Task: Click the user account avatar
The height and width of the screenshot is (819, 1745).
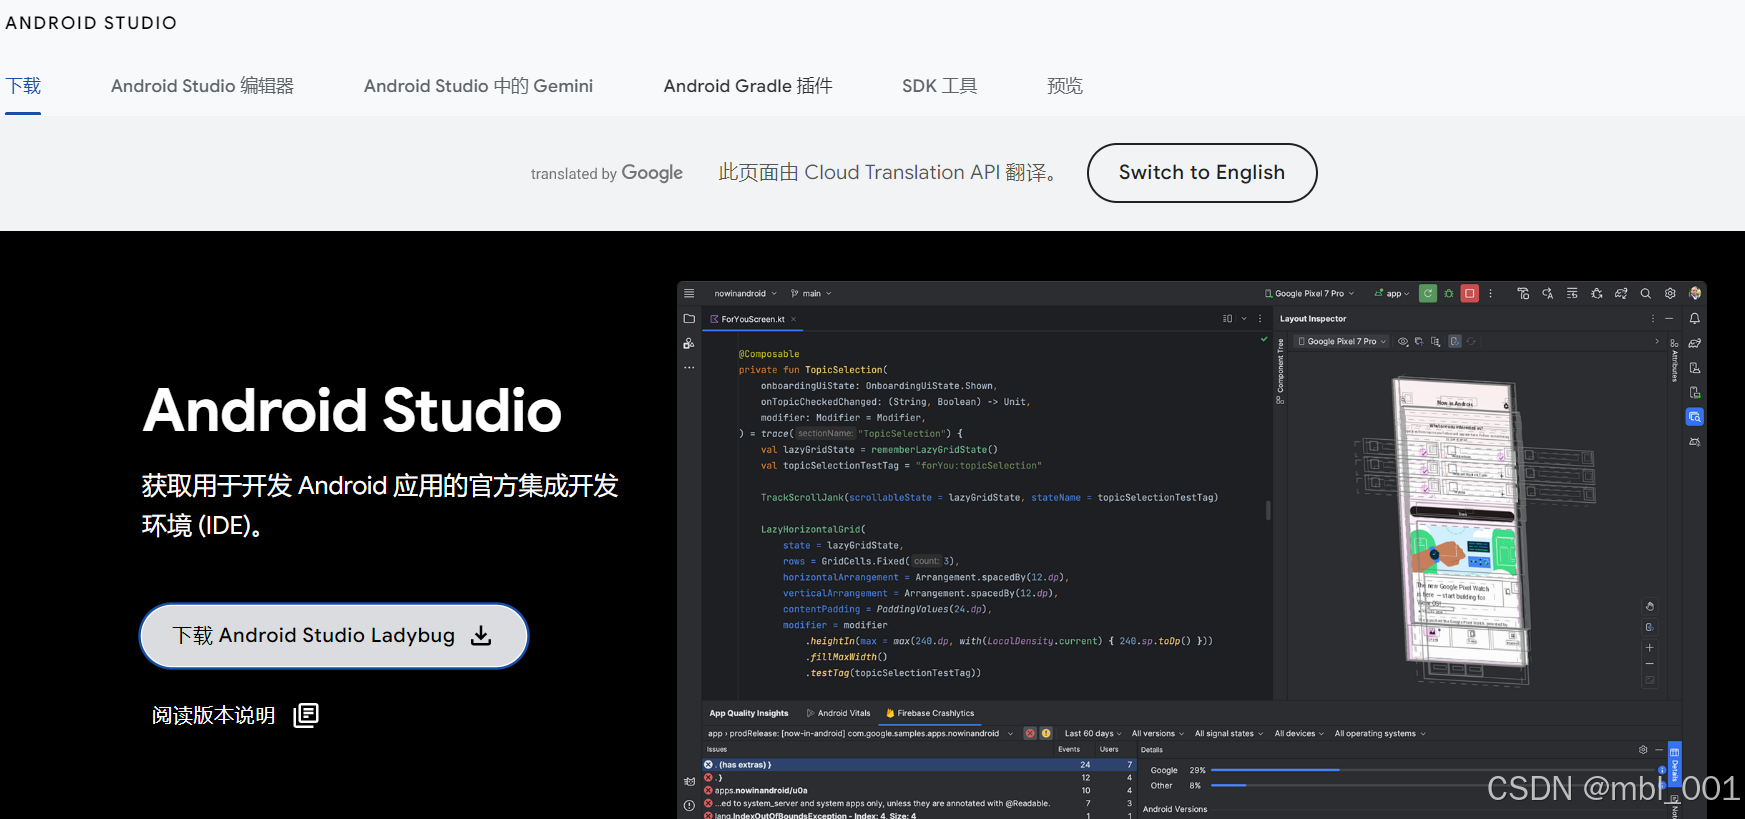Action: pos(1695,293)
